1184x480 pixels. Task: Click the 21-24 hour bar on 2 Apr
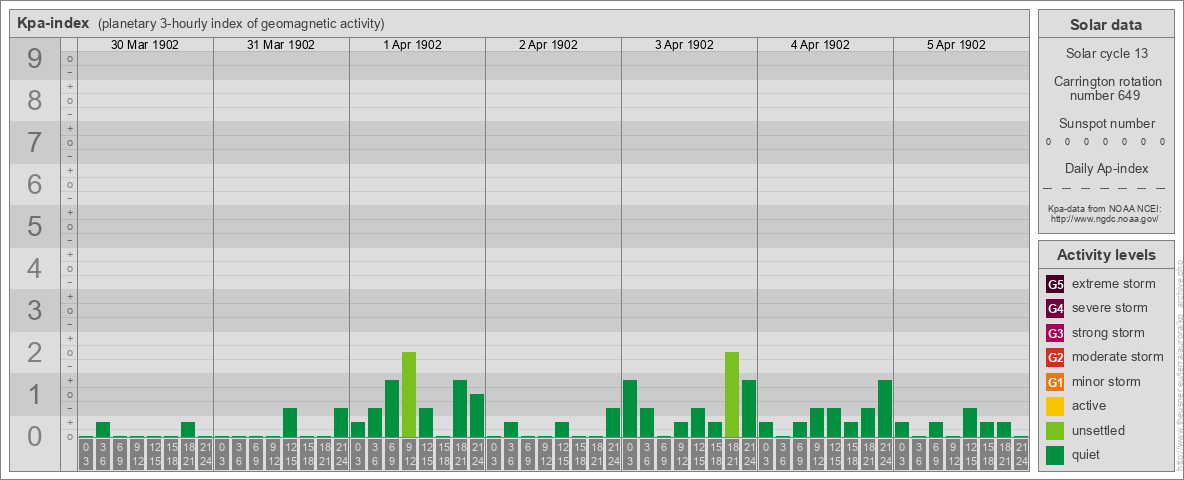coord(613,423)
